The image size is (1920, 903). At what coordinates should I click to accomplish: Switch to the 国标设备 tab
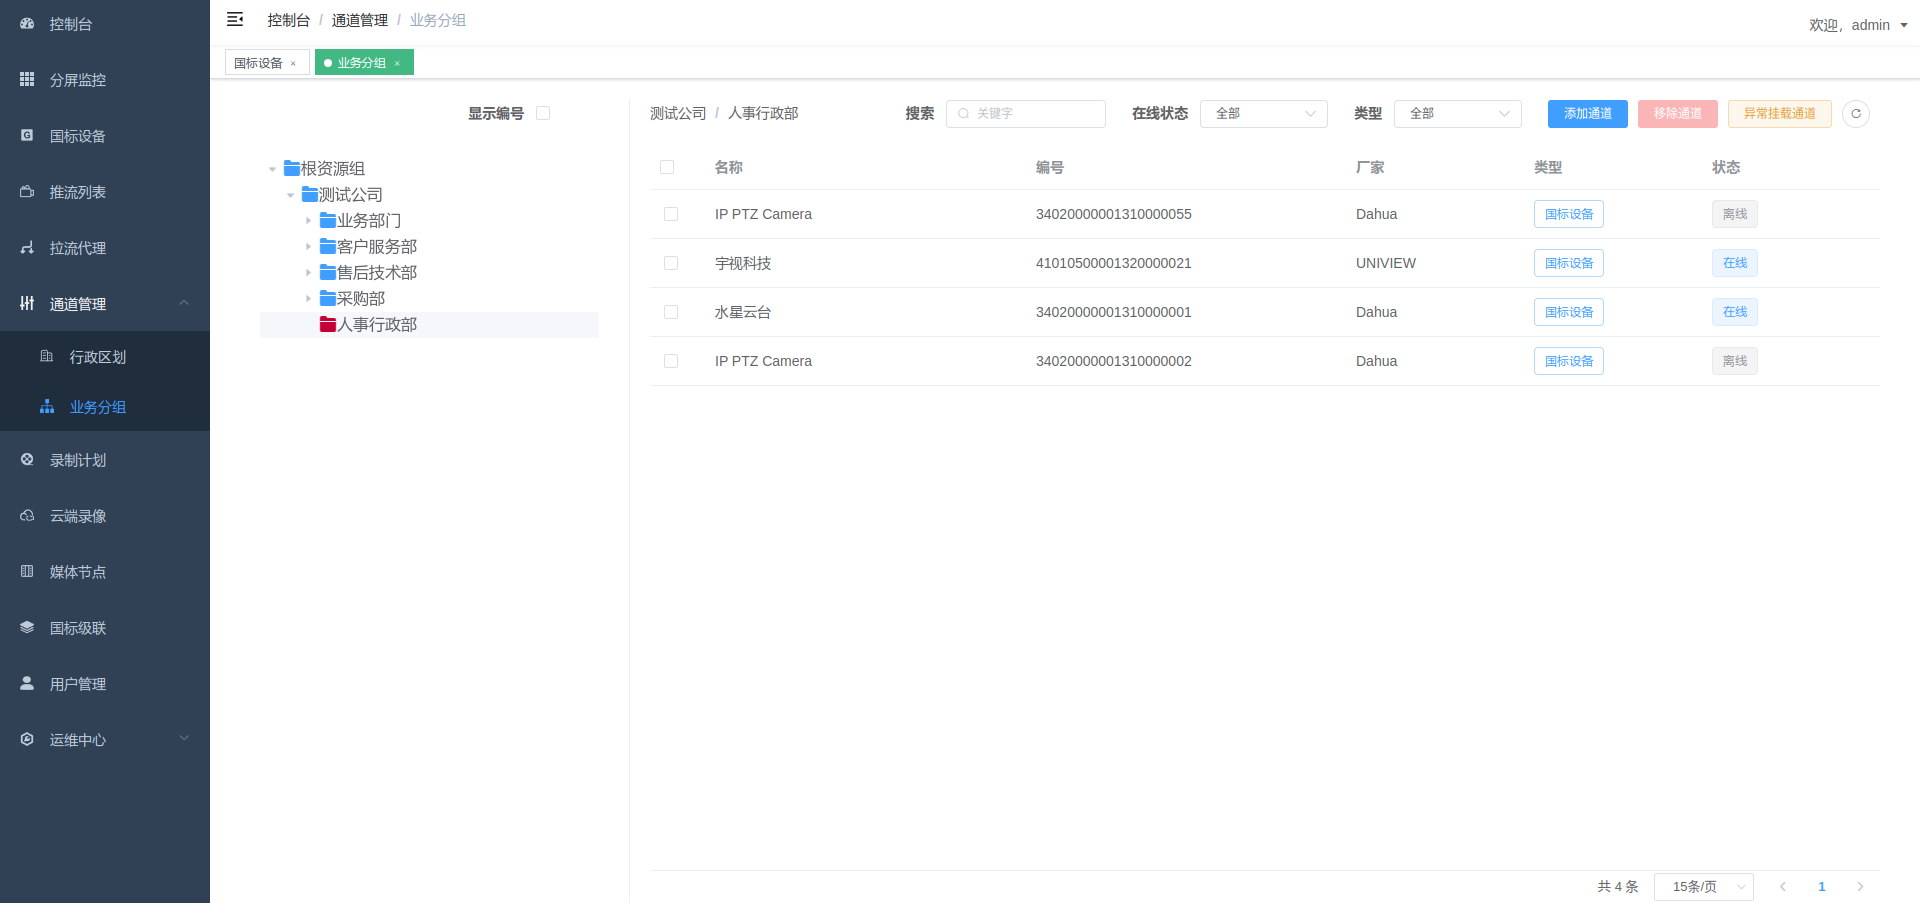pyautogui.click(x=258, y=63)
